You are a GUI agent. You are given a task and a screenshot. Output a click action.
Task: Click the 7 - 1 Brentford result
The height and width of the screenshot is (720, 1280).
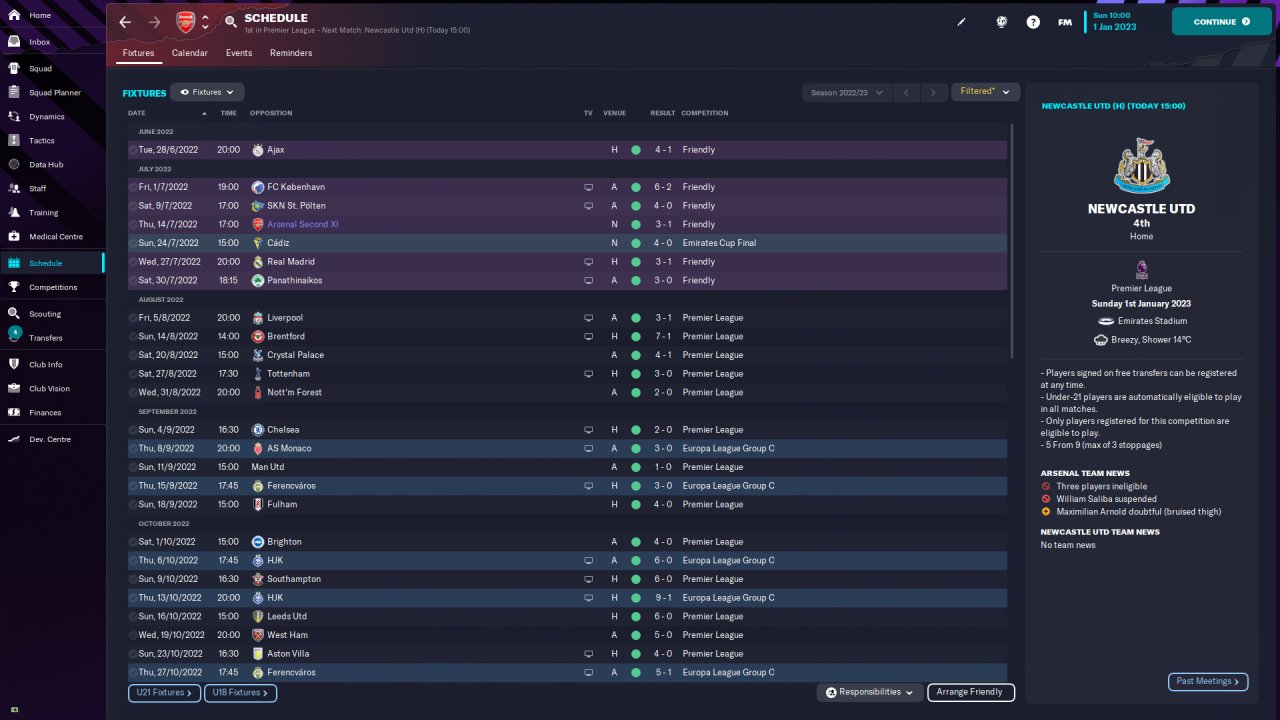pos(663,336)
